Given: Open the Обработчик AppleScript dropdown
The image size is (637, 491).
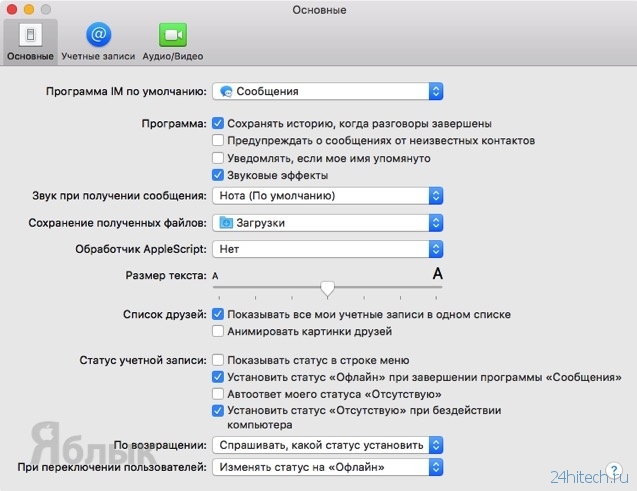Looking at the screenshot, I should pos(327,249).
